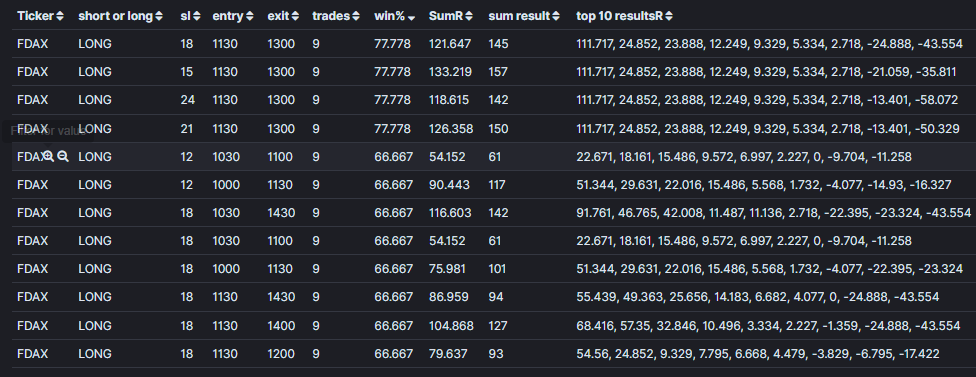Click the SumR column sort icon
The width and height of the screenshot is (976, 377).
click(x=469, y=16)
